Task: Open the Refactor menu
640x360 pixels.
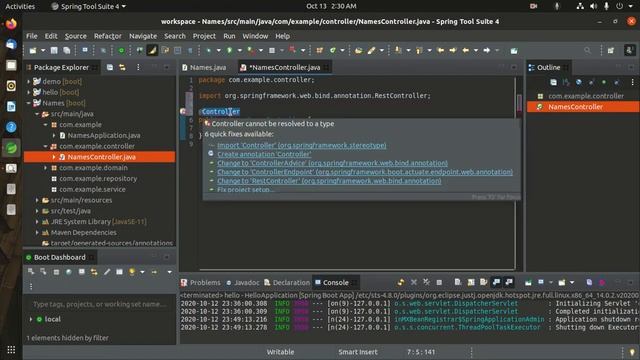Action: point(107,36)
